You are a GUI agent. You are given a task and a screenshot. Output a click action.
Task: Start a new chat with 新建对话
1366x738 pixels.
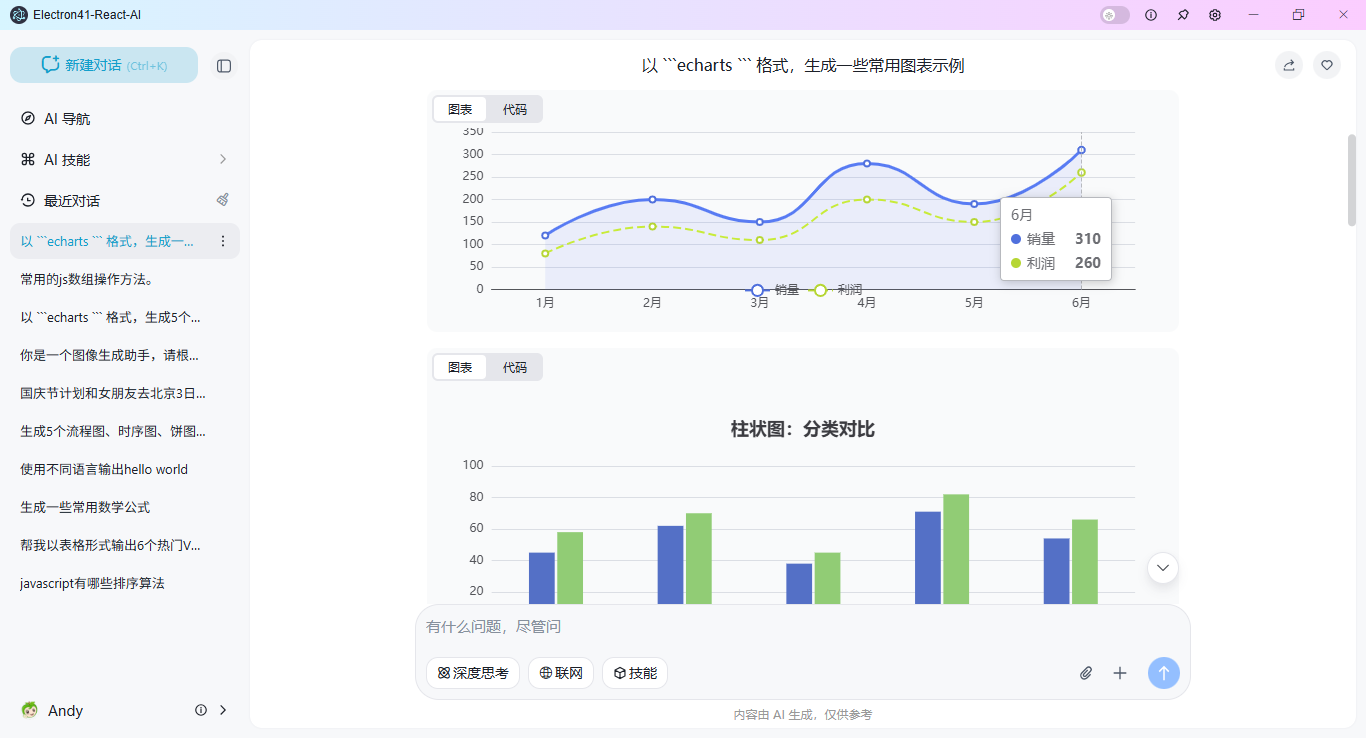[x=104, y=65]
